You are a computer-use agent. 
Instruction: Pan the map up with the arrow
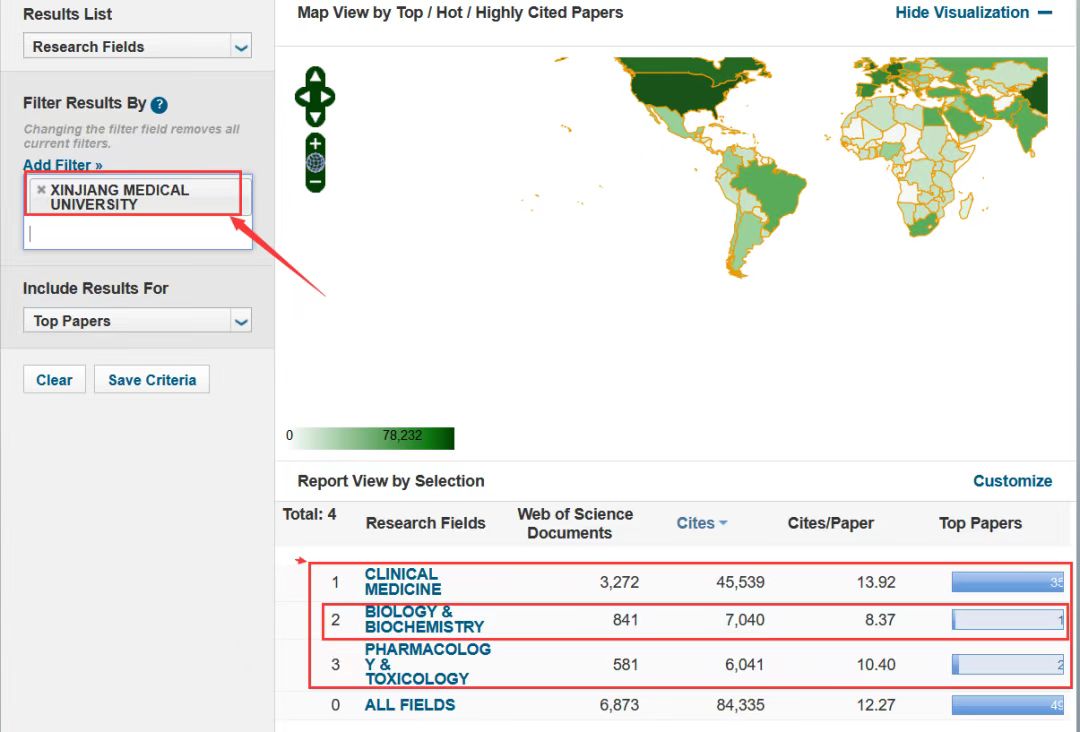tap(315, 76)
